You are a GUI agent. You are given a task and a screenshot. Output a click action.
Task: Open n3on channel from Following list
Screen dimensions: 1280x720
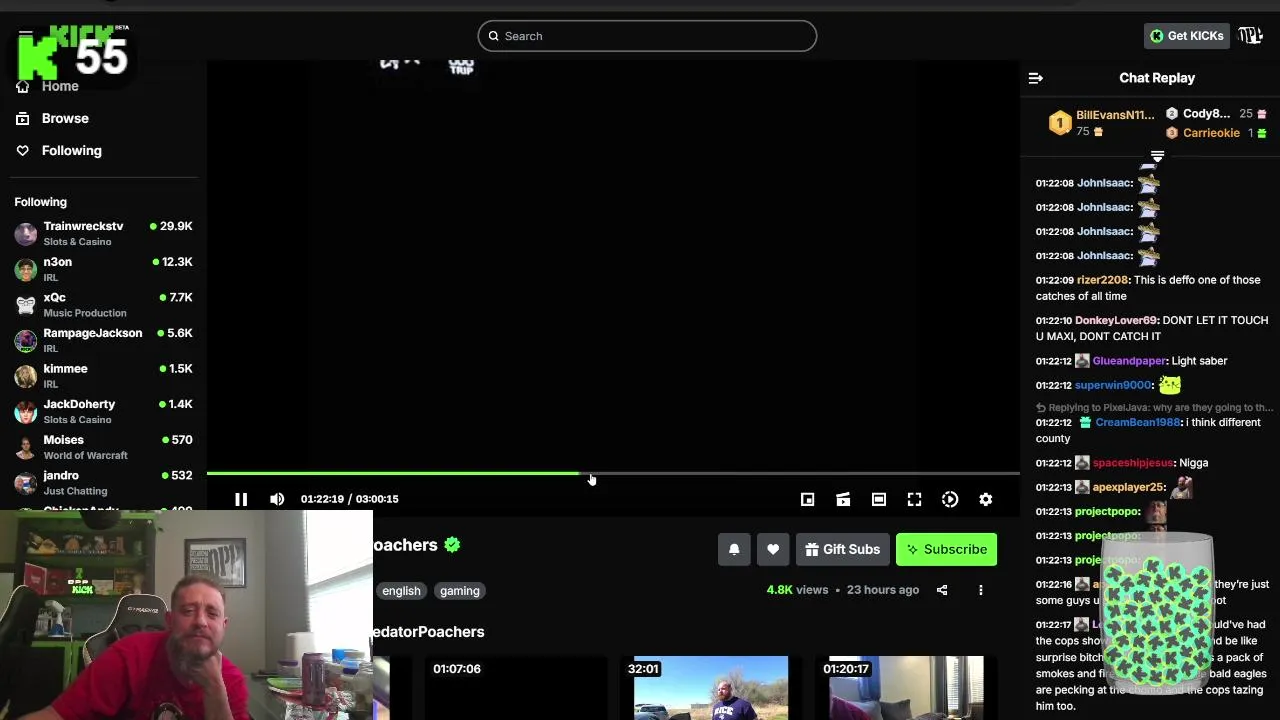103,269
